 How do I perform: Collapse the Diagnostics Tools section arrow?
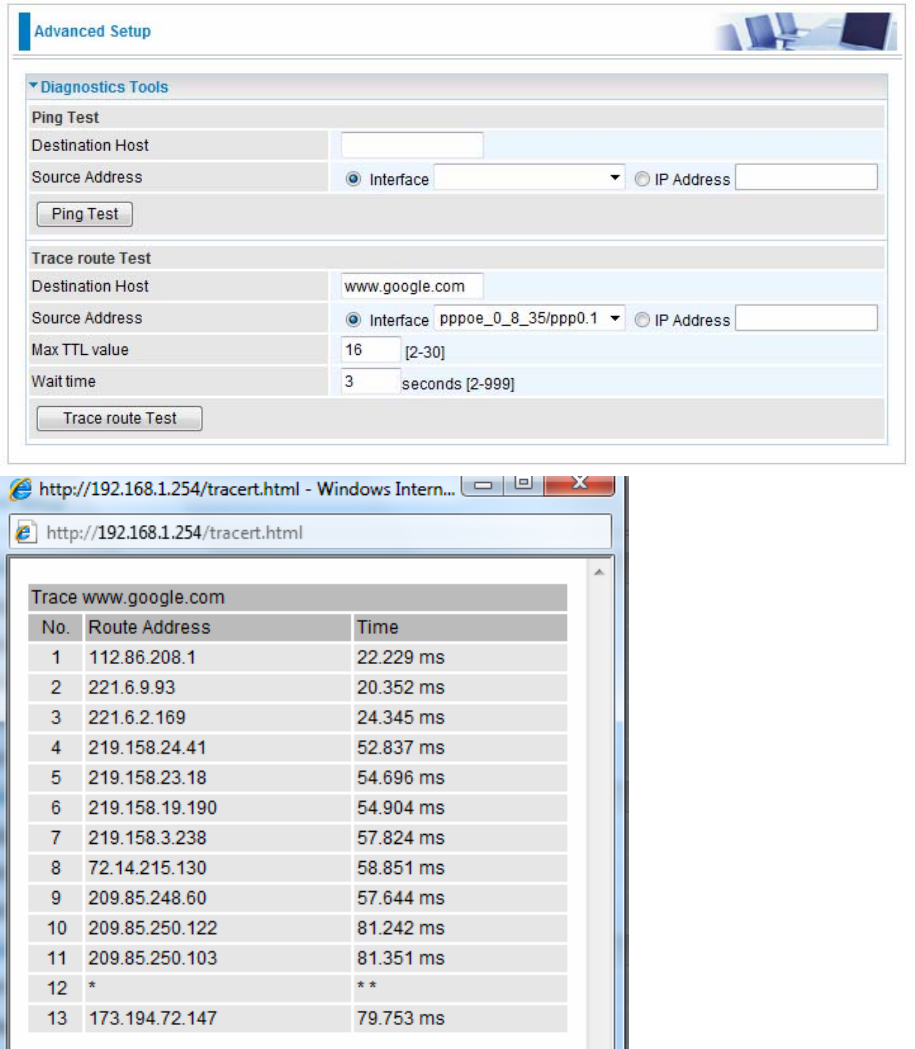(x=33, y=86)
